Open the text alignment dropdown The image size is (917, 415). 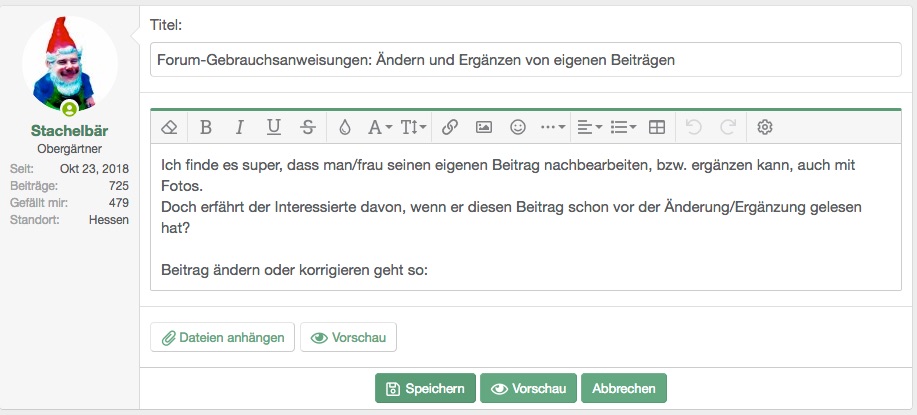point(590,127)
